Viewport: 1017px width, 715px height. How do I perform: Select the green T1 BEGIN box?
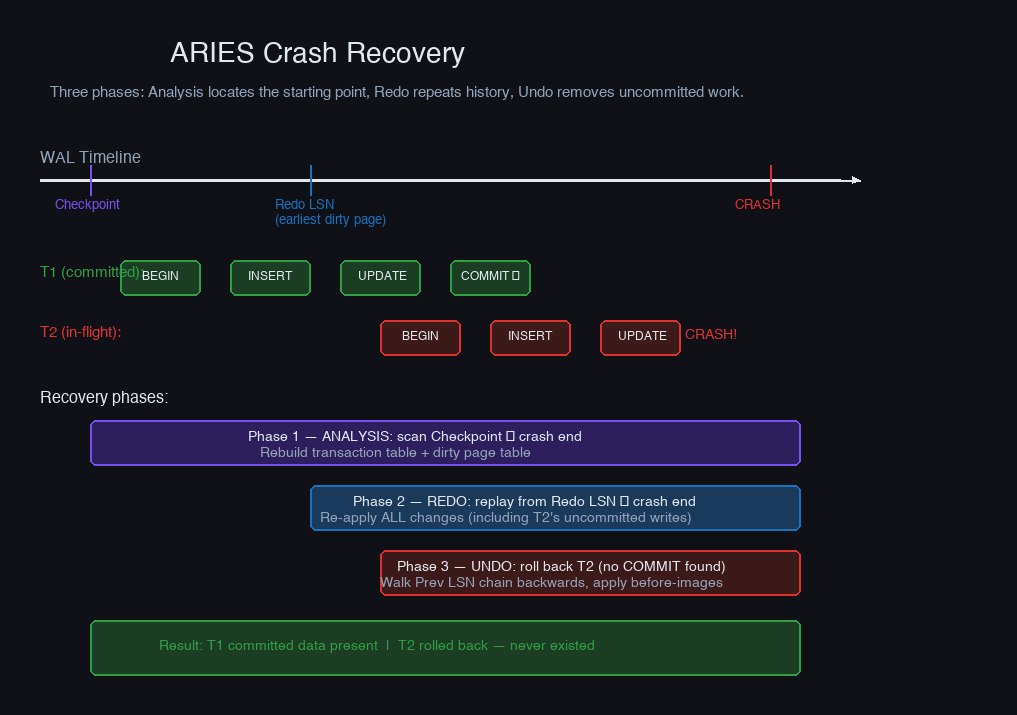tap(160, 277)
